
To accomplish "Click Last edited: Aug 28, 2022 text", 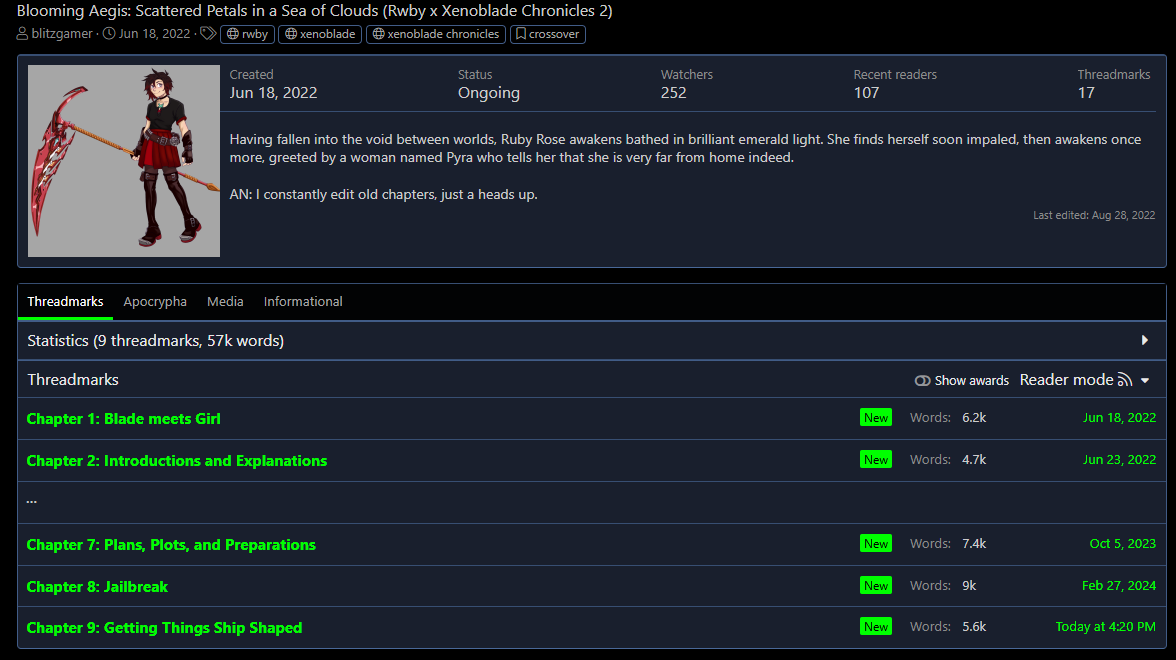I will point(1094,215).
